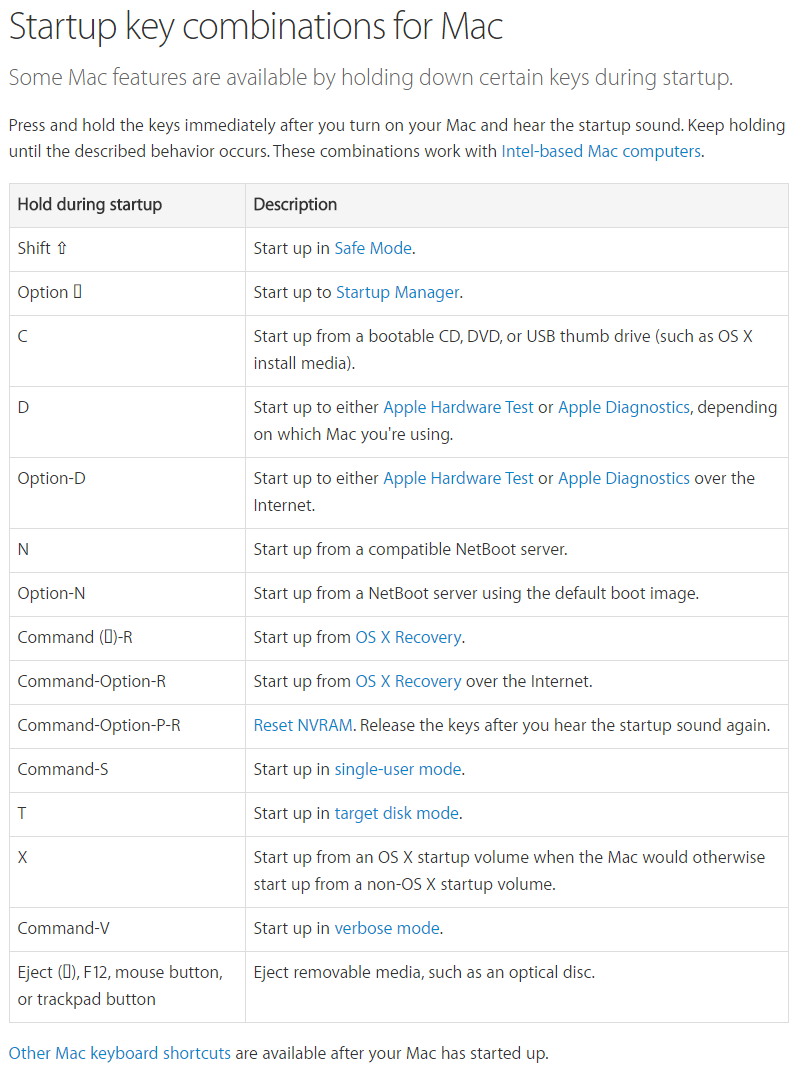This screenshot has height=1069, width=798.
Task: Click the Reset NVRAM link
Action: coord(303,725)
